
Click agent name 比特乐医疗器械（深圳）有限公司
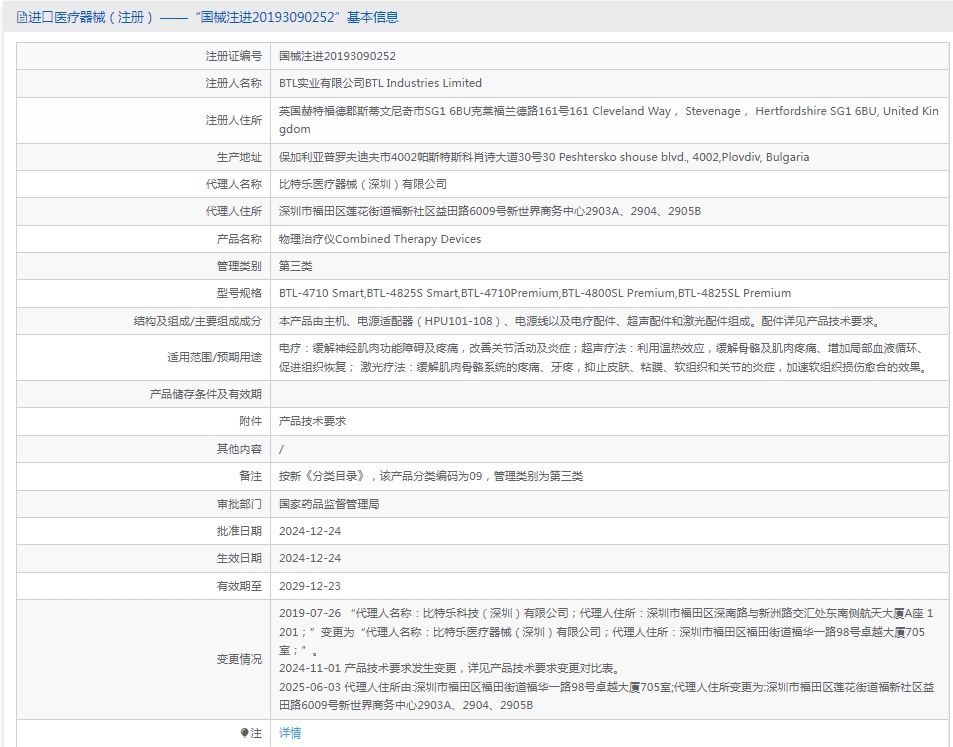pos(362,184)
